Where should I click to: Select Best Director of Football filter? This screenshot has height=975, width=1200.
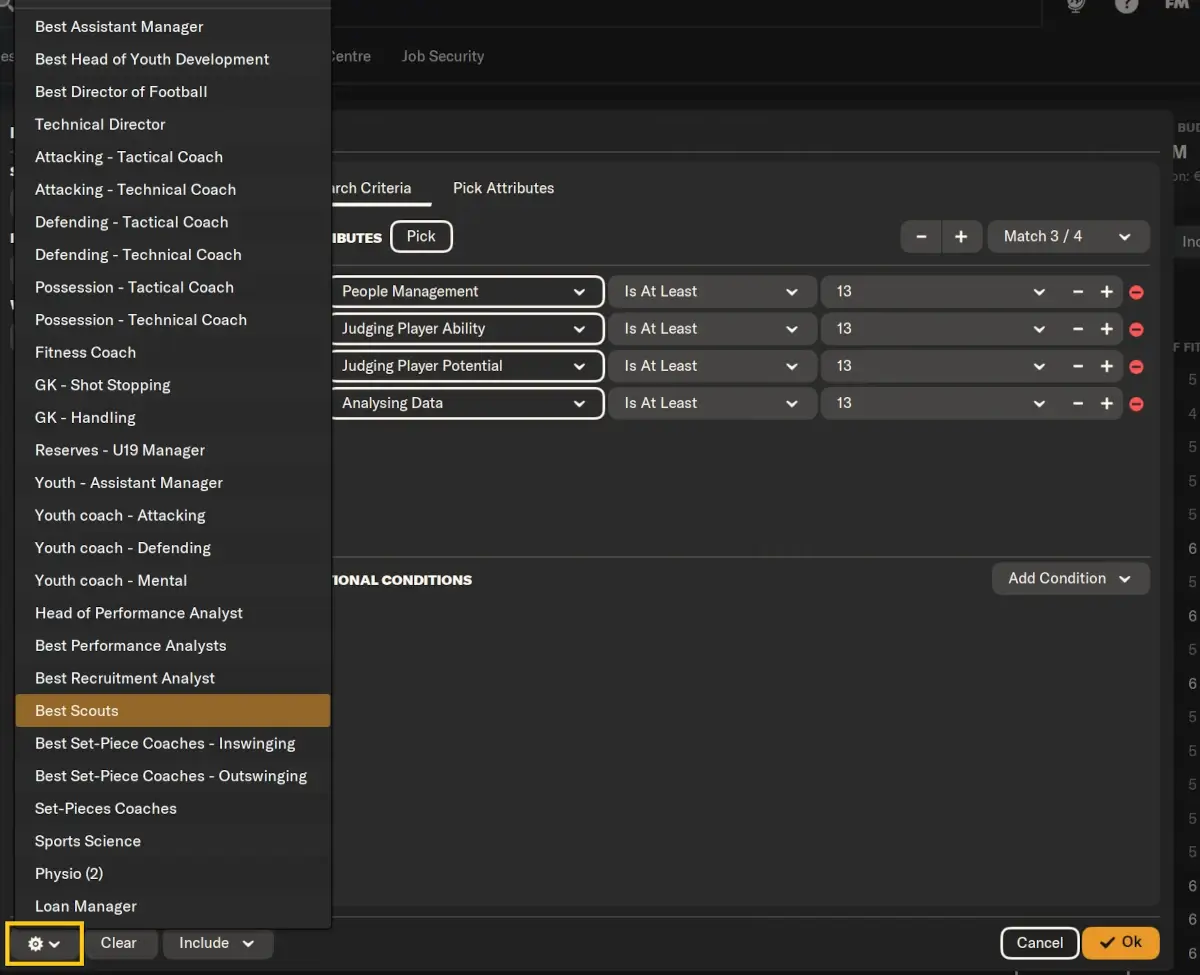point(173,92)
